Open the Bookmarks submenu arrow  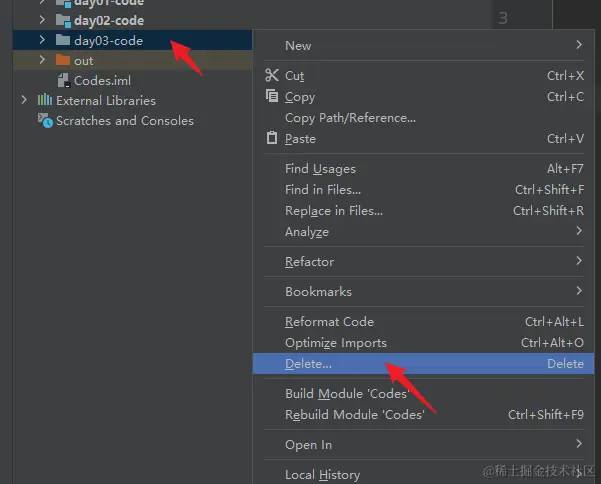pyautogui.click(x=579, y=290)
